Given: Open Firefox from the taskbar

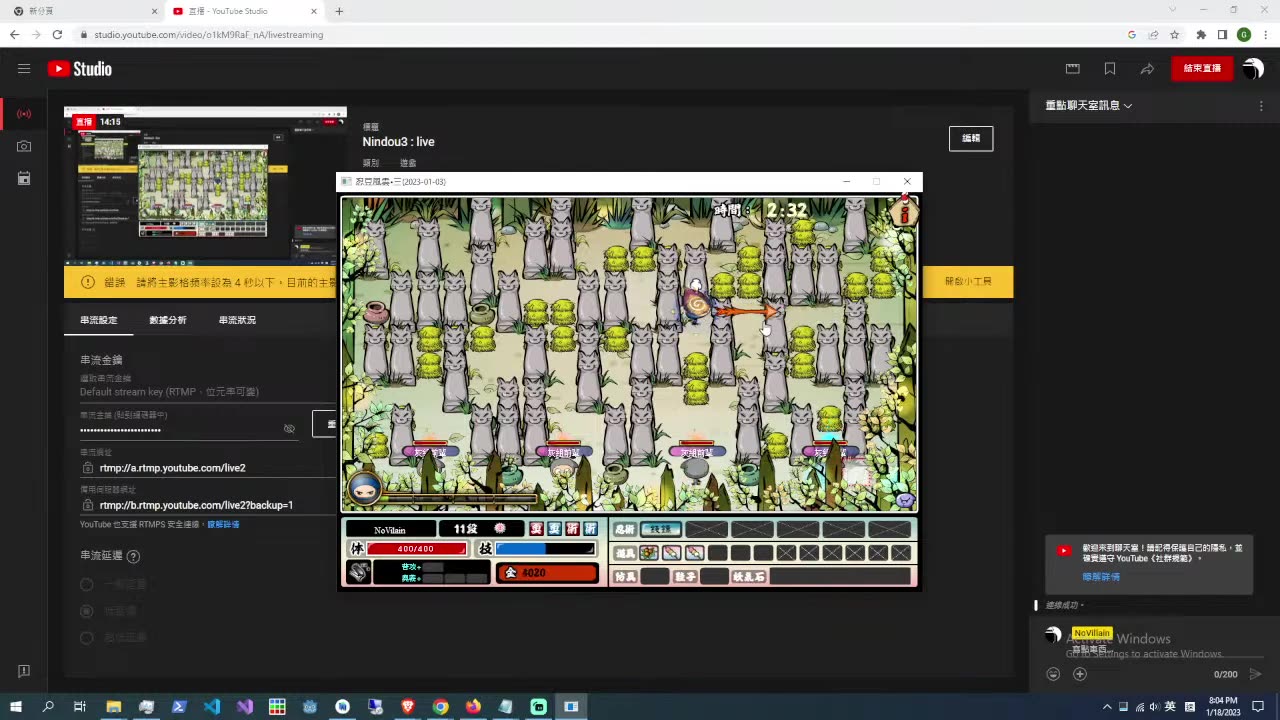Looking at the screenshot, I should tap(473, 706).
